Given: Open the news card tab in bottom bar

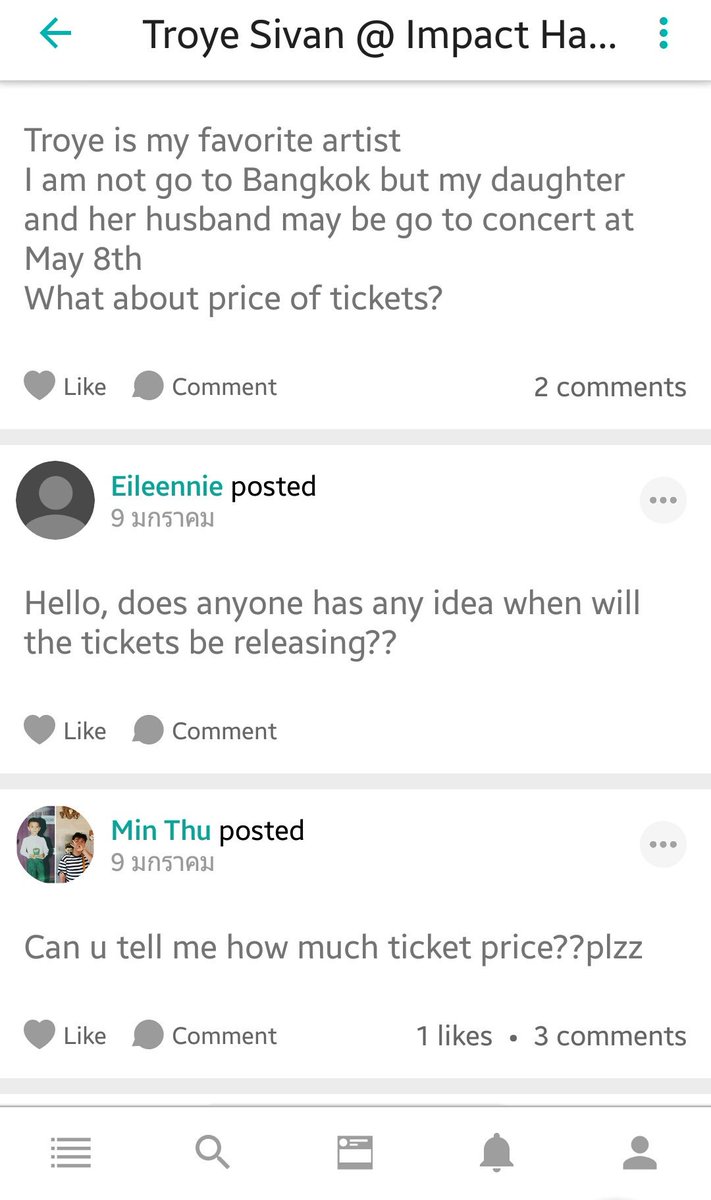Looking at the screenshot, I should click(x=355, y=1153).
